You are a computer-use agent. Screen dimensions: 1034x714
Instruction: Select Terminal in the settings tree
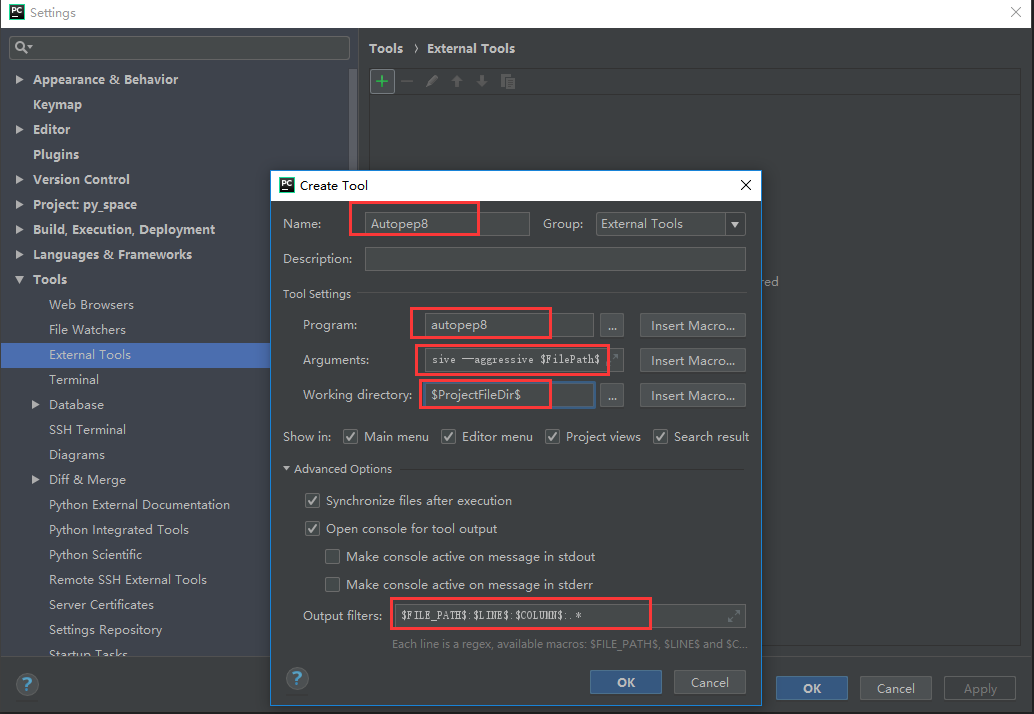74,380
